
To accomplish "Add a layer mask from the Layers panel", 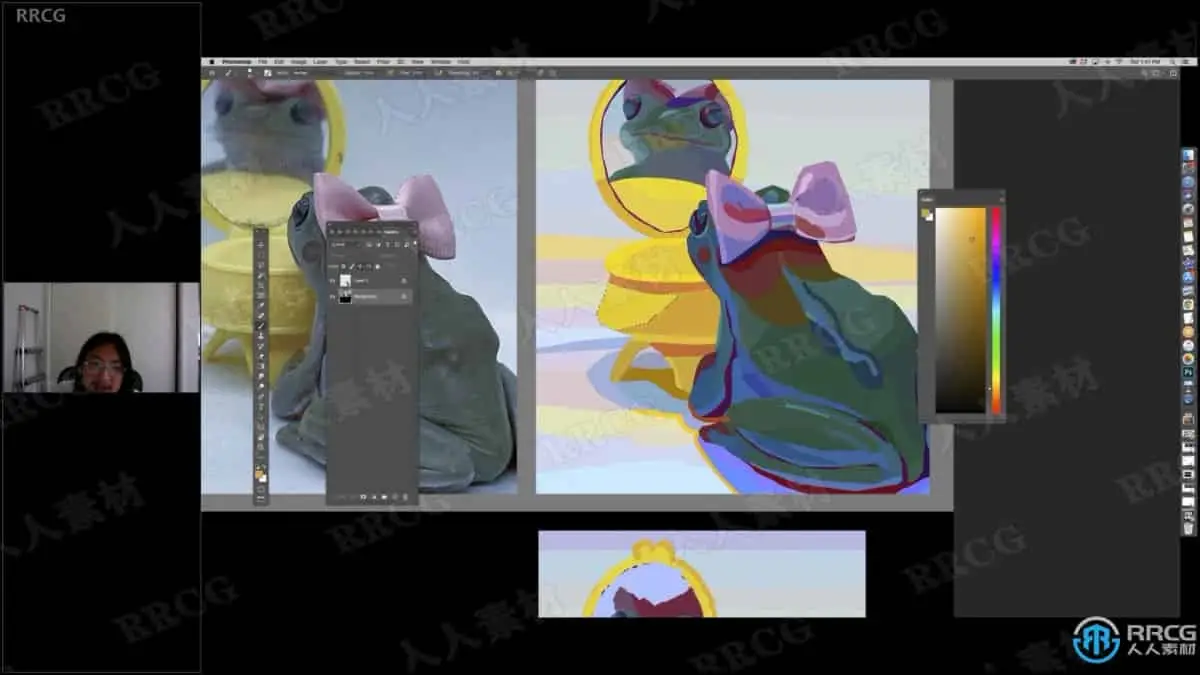I will 363,497.
